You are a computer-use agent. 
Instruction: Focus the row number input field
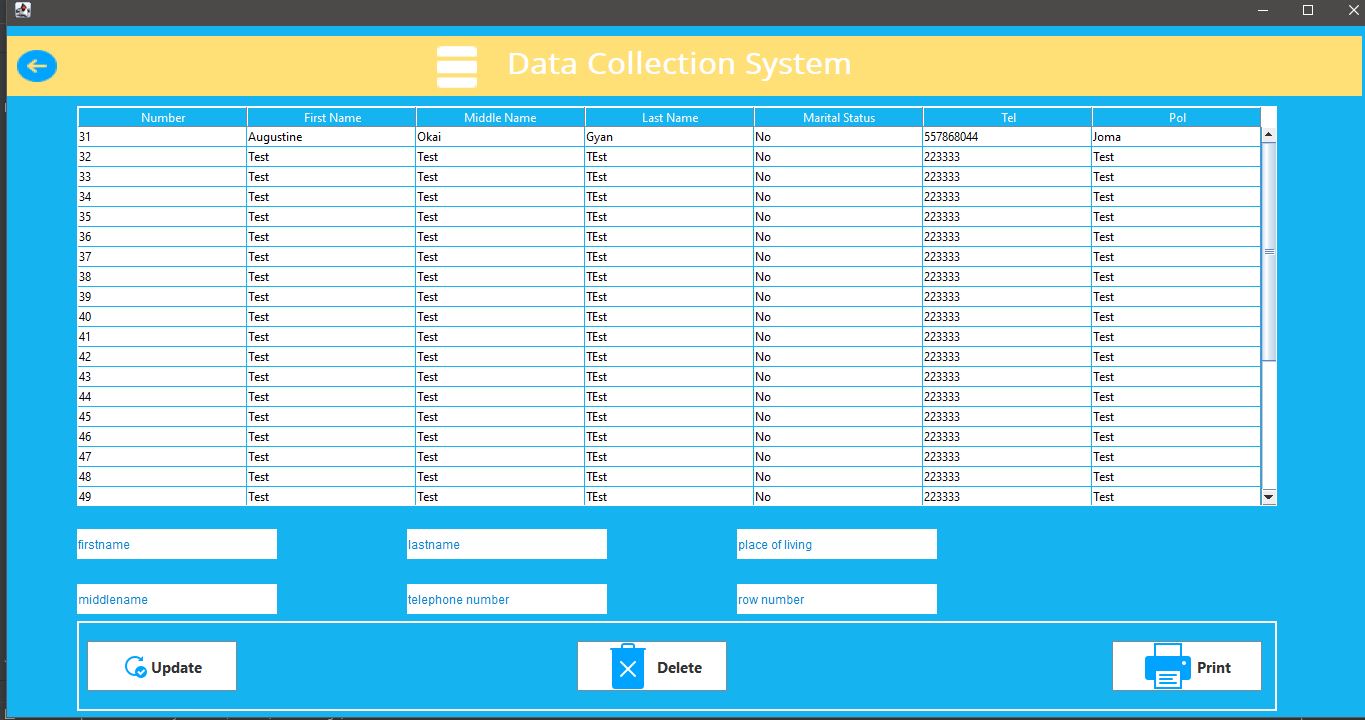click(837, 599)
